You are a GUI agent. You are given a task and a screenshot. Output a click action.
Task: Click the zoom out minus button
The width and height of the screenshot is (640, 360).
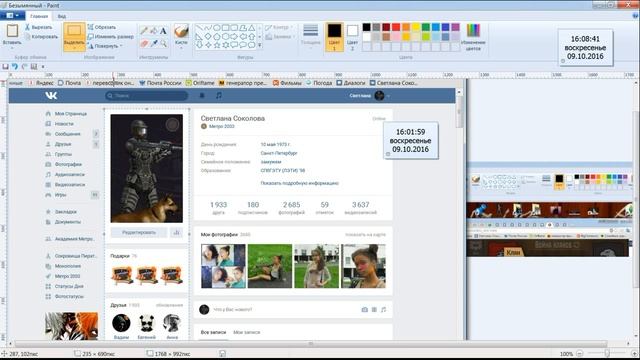pos(580,353)
